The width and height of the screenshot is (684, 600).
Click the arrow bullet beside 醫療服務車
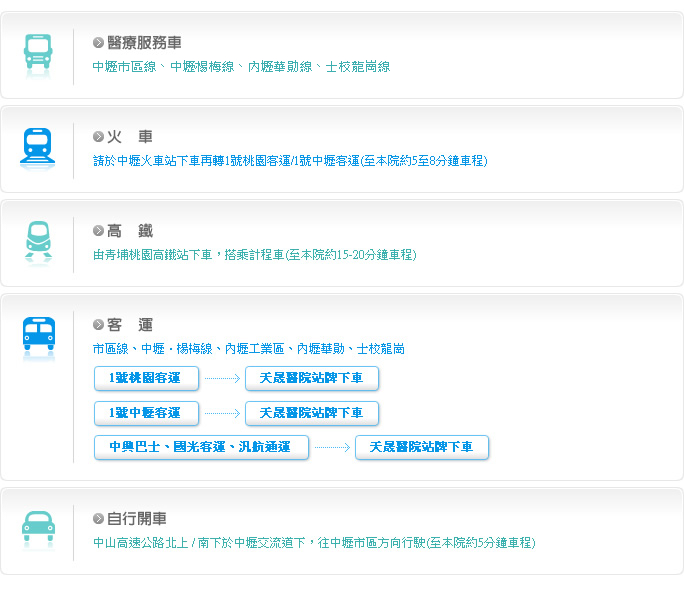(x=98, y=43)
